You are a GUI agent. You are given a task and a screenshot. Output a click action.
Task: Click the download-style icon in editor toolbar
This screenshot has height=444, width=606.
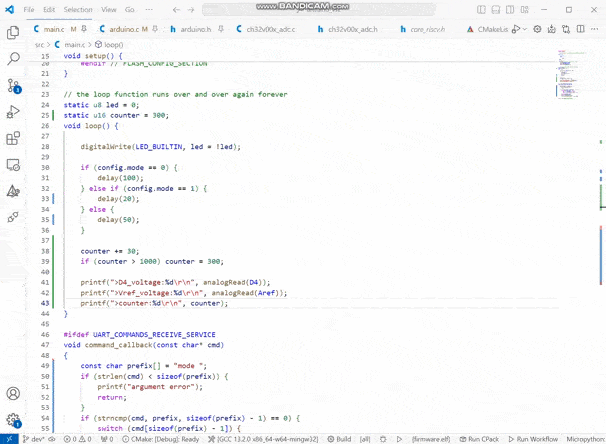point(552,29)
